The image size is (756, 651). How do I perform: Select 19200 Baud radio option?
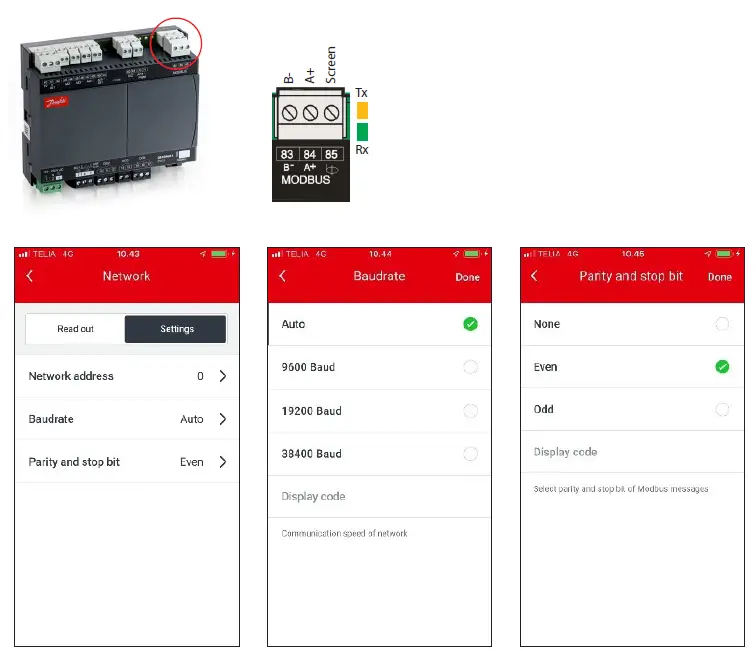tap(470, 411)
